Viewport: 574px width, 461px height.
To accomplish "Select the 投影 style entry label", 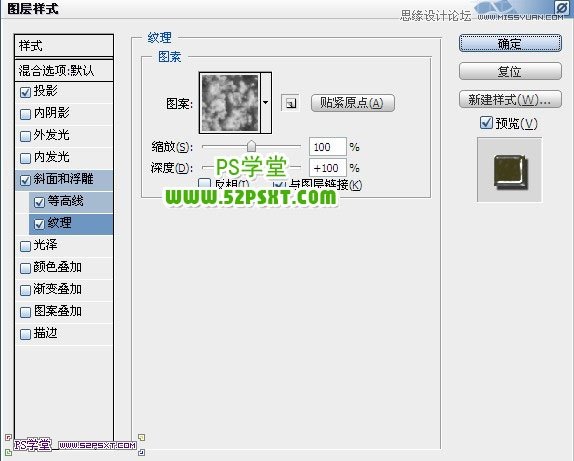I will pyautogui.click(x=45, y=91).
